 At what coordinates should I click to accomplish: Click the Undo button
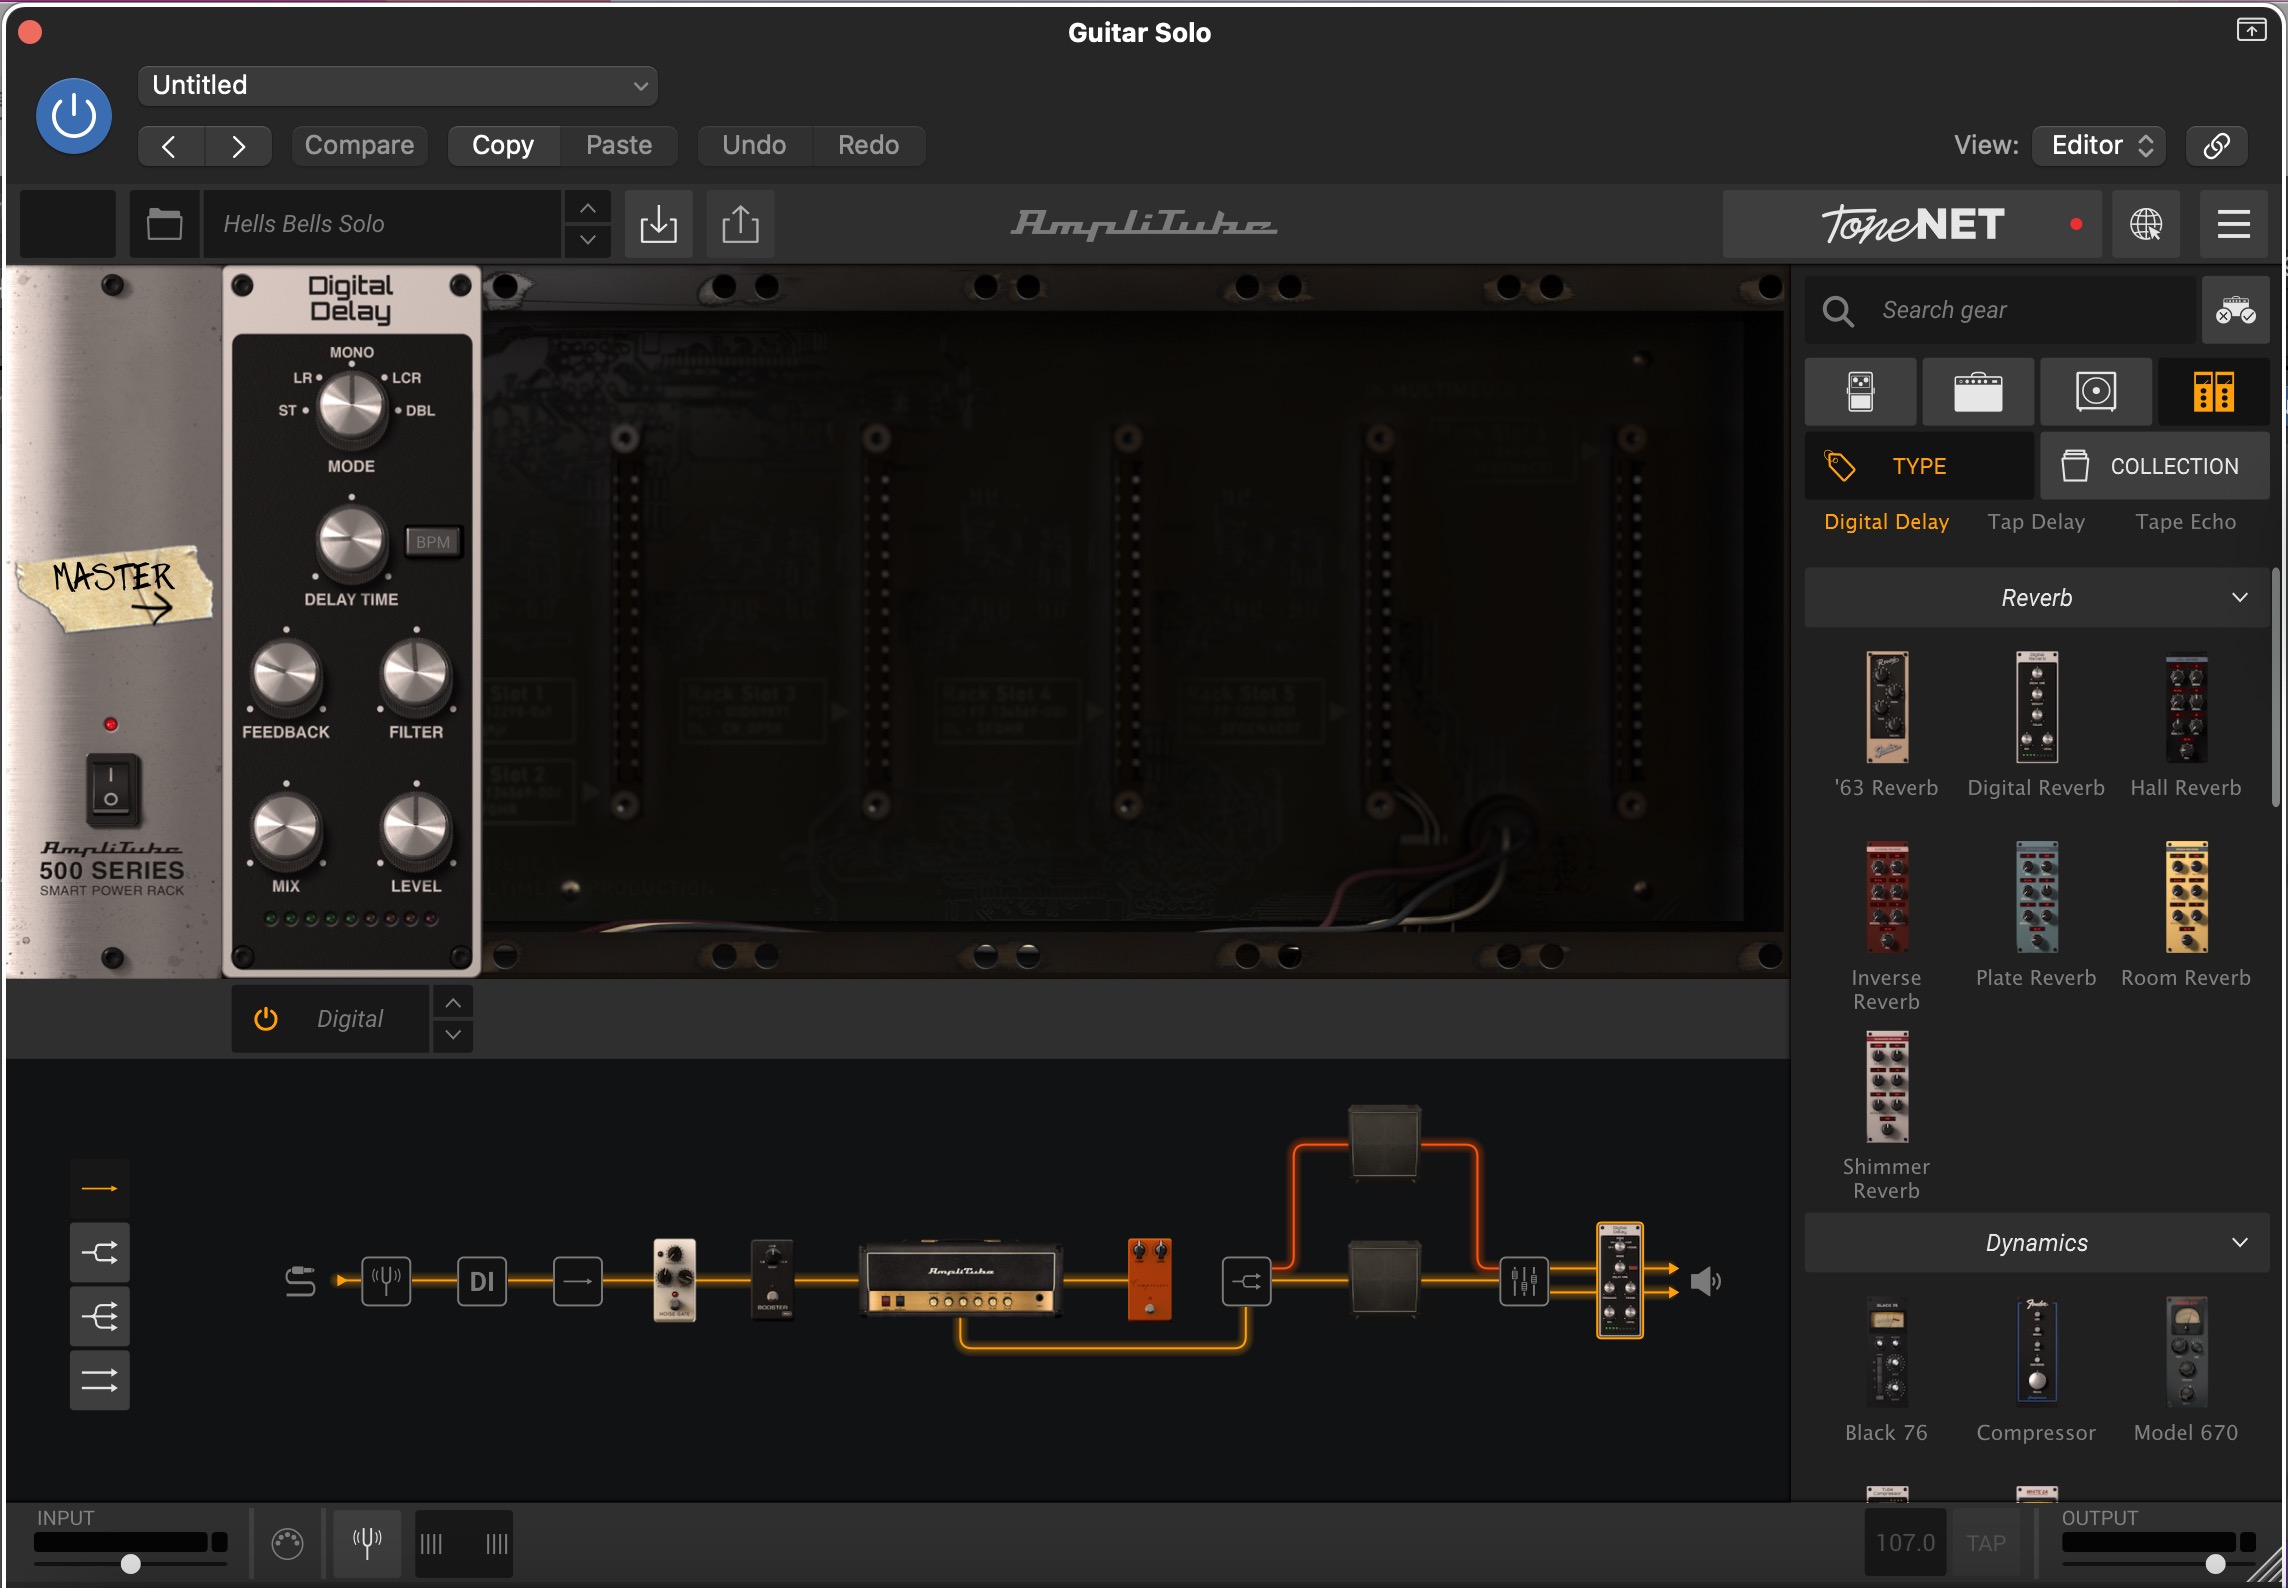(x=754, y=146)
